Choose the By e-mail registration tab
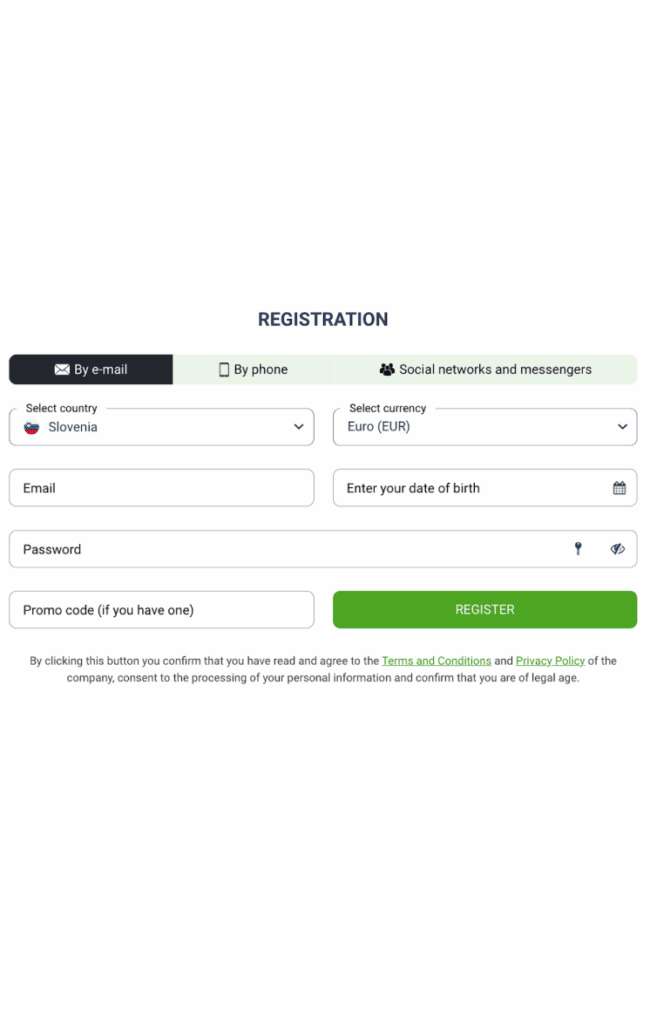This screenshot has height=1024, width=650. 92,370
